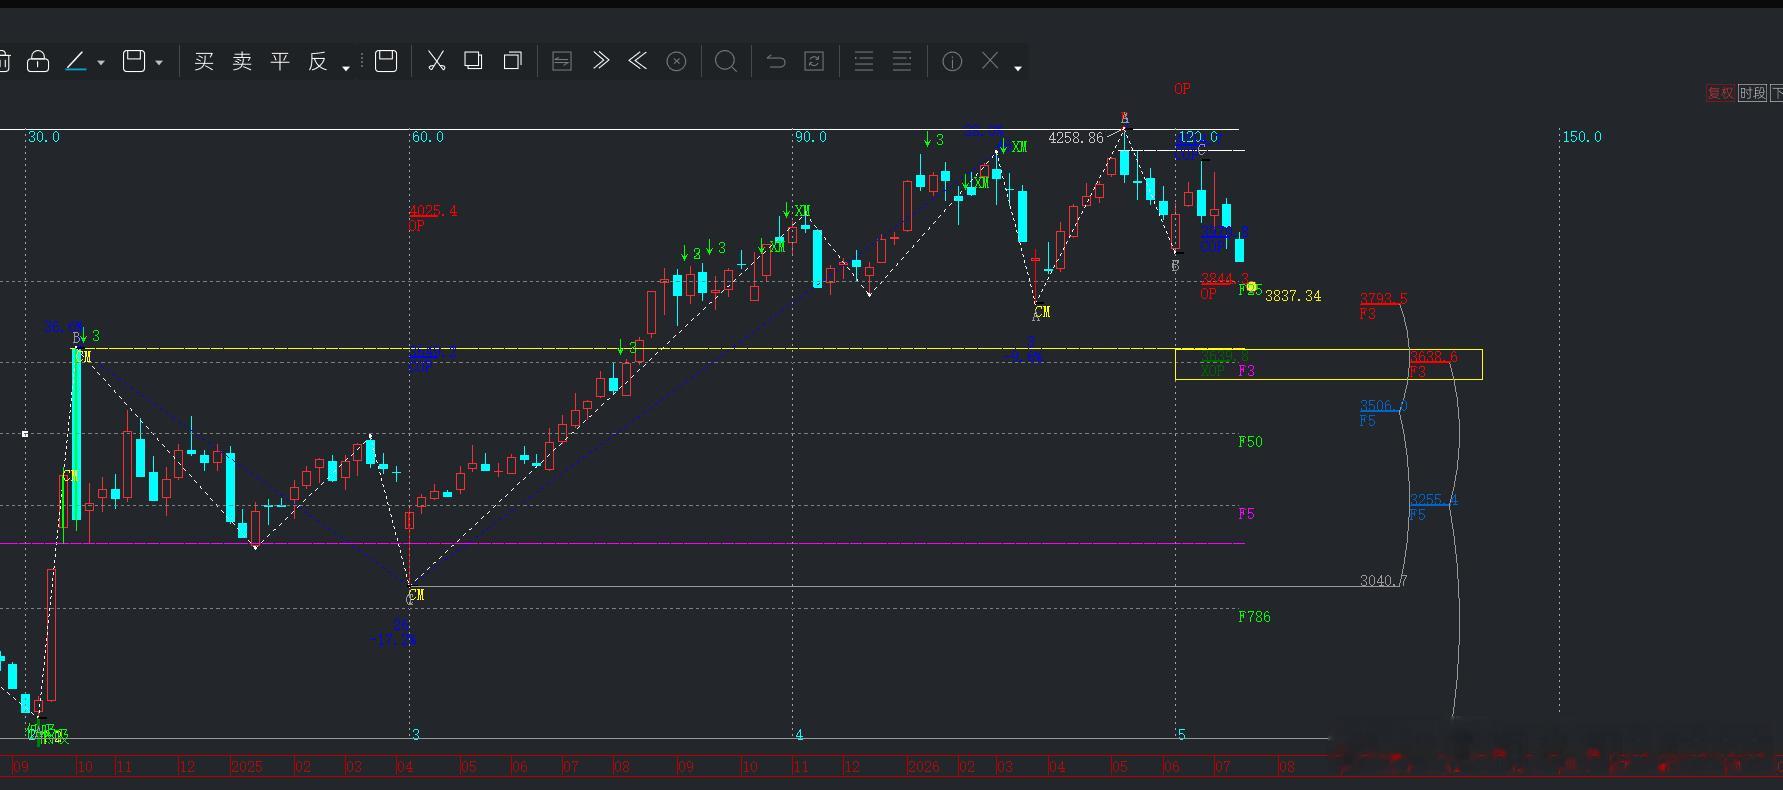This screenshot has width=1783, height=790.
Task: Select the 平 (close position) item
Action: pos(280,62)
